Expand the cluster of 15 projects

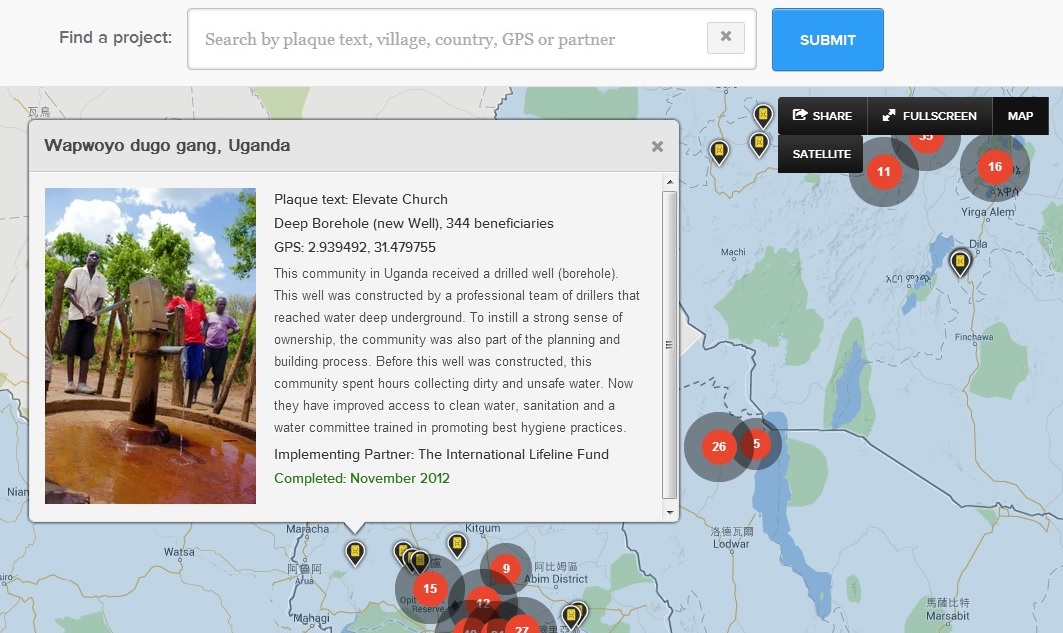430,589
